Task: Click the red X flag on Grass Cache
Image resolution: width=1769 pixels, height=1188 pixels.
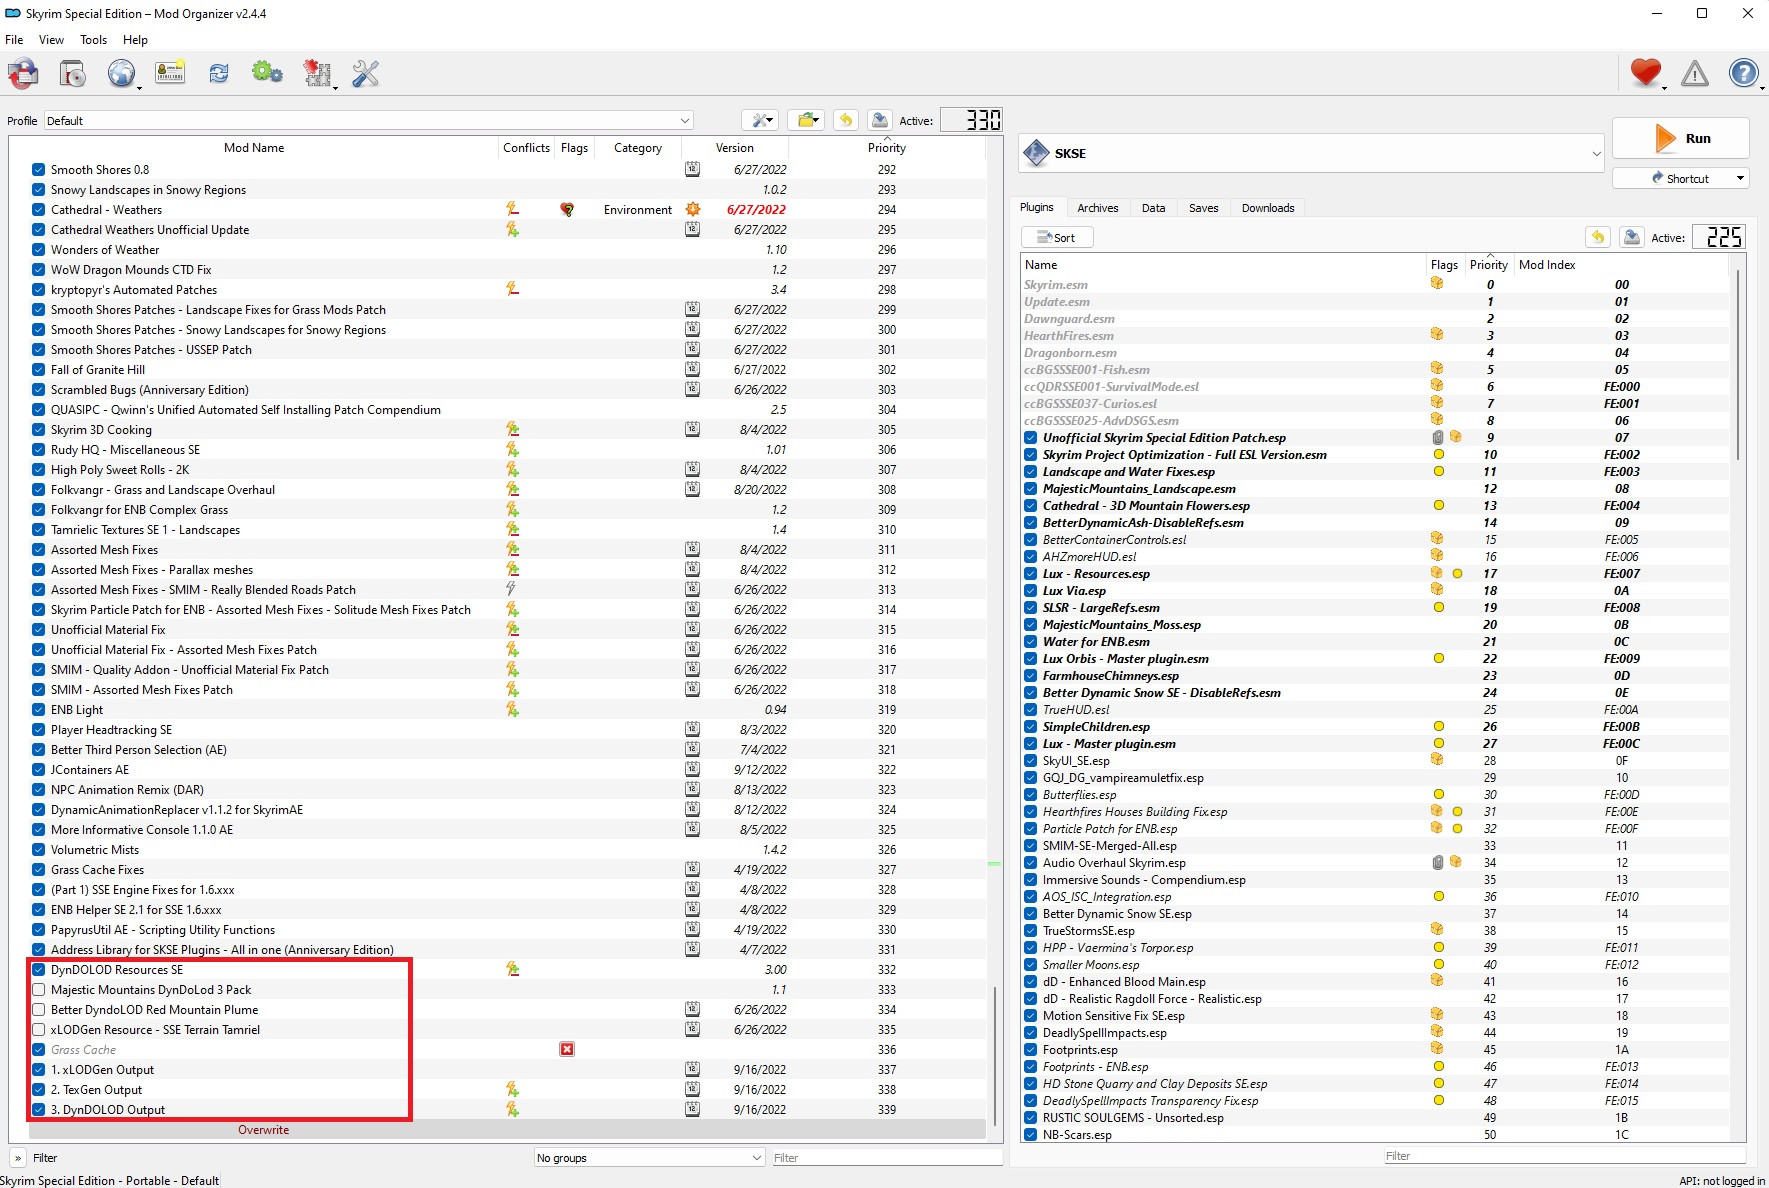Action: [x=567, y=1049]
